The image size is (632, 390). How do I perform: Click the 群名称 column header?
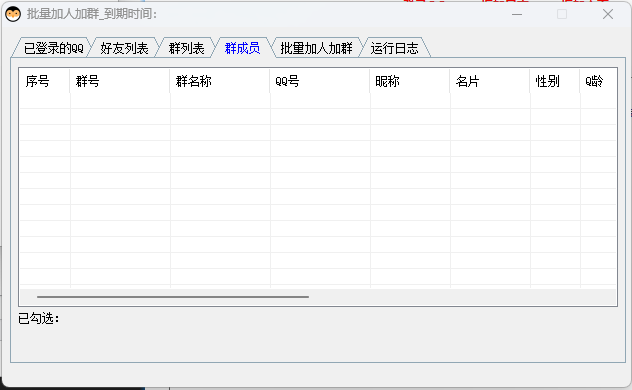[x=220, y=81]
